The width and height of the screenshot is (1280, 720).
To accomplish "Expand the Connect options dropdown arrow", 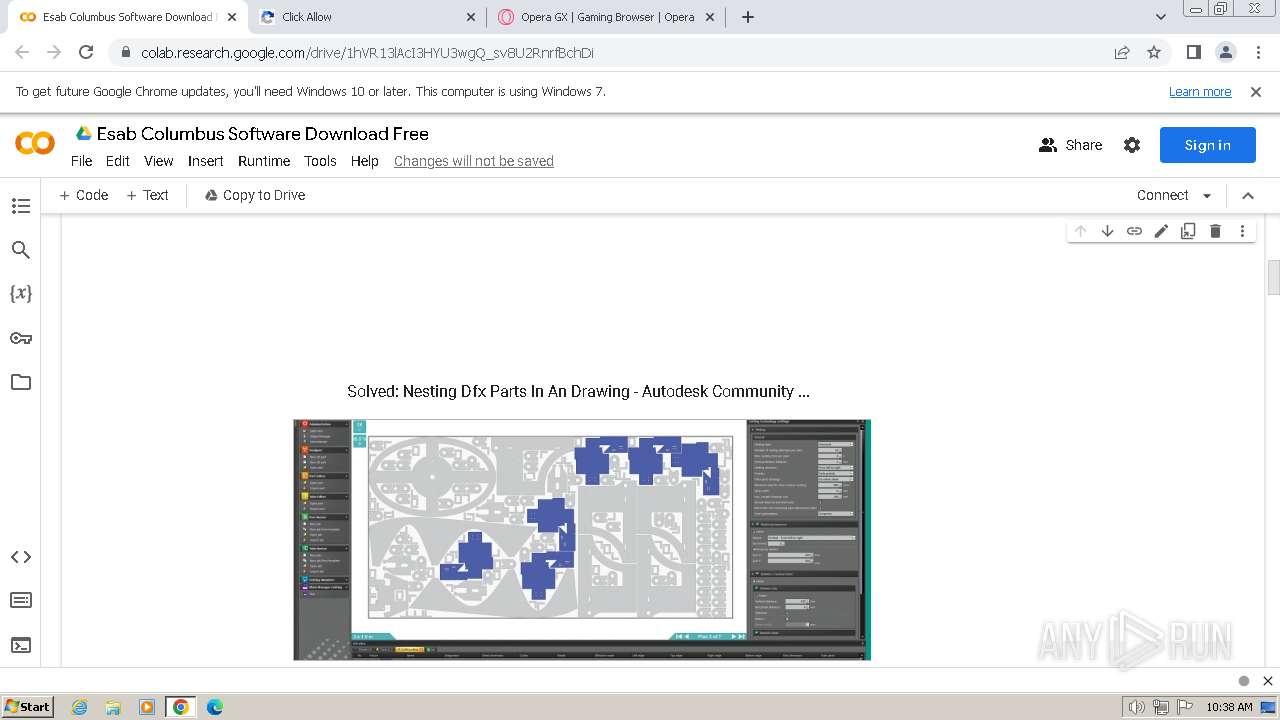I will 1207,196.
